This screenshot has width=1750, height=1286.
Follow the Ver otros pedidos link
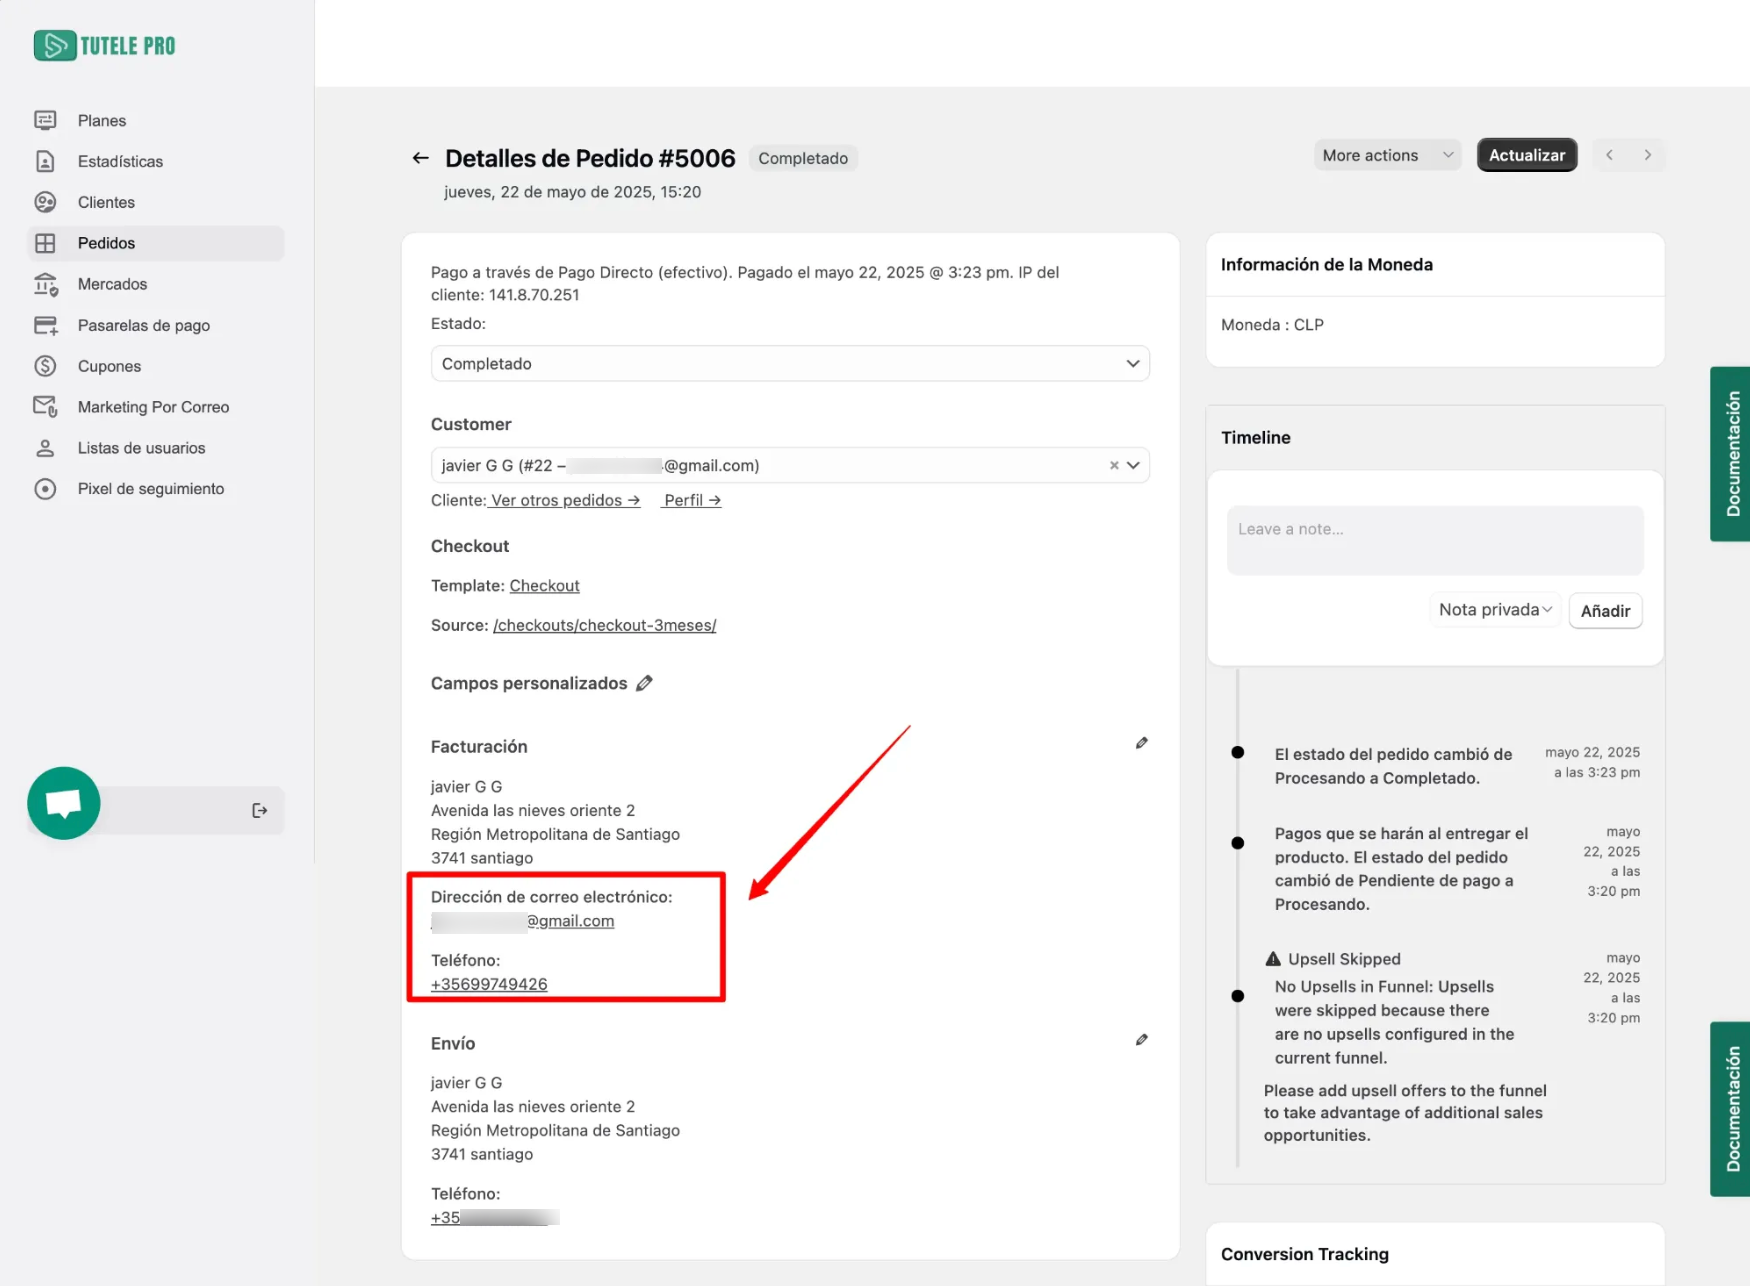click(565, 500)
